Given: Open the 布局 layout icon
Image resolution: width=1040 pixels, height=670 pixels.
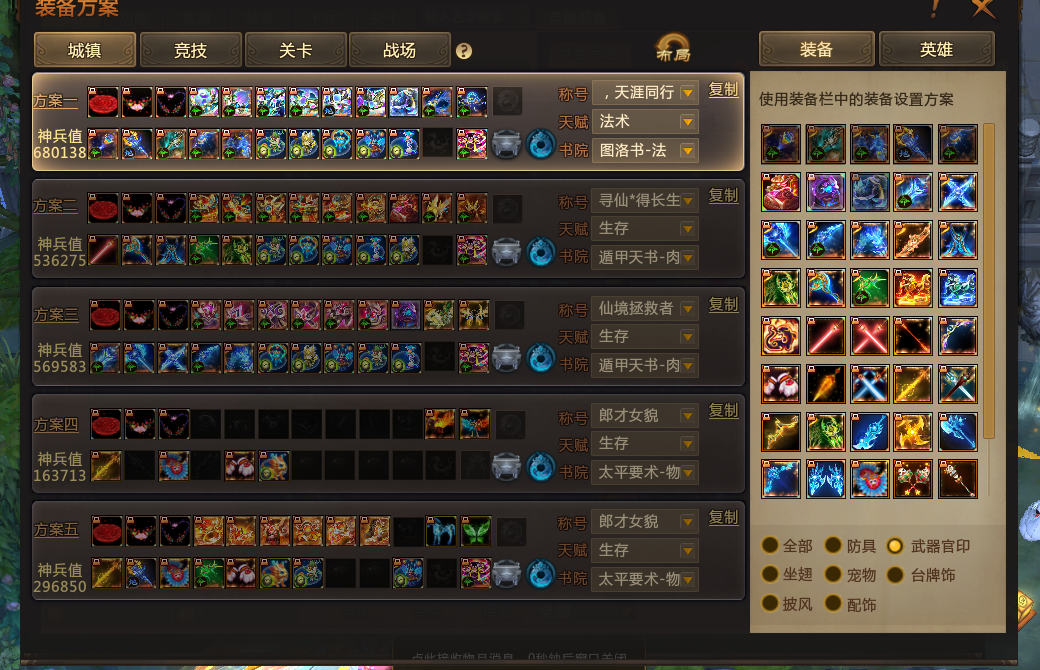Looking at the screenshot, I should coord(673,48).
